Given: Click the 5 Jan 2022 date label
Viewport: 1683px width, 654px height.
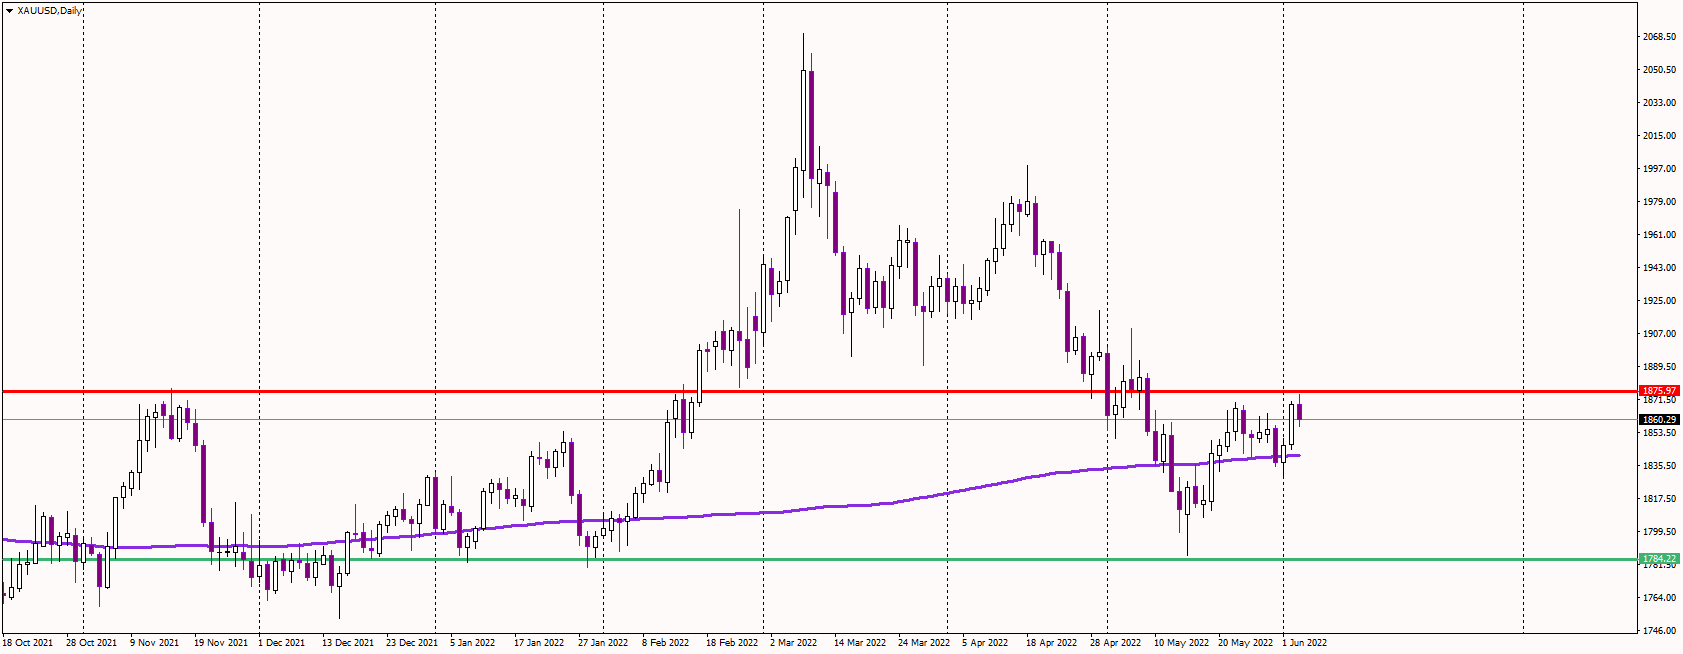Looking at the screenshot, I should pyautogui.click(x=472, y=643).
